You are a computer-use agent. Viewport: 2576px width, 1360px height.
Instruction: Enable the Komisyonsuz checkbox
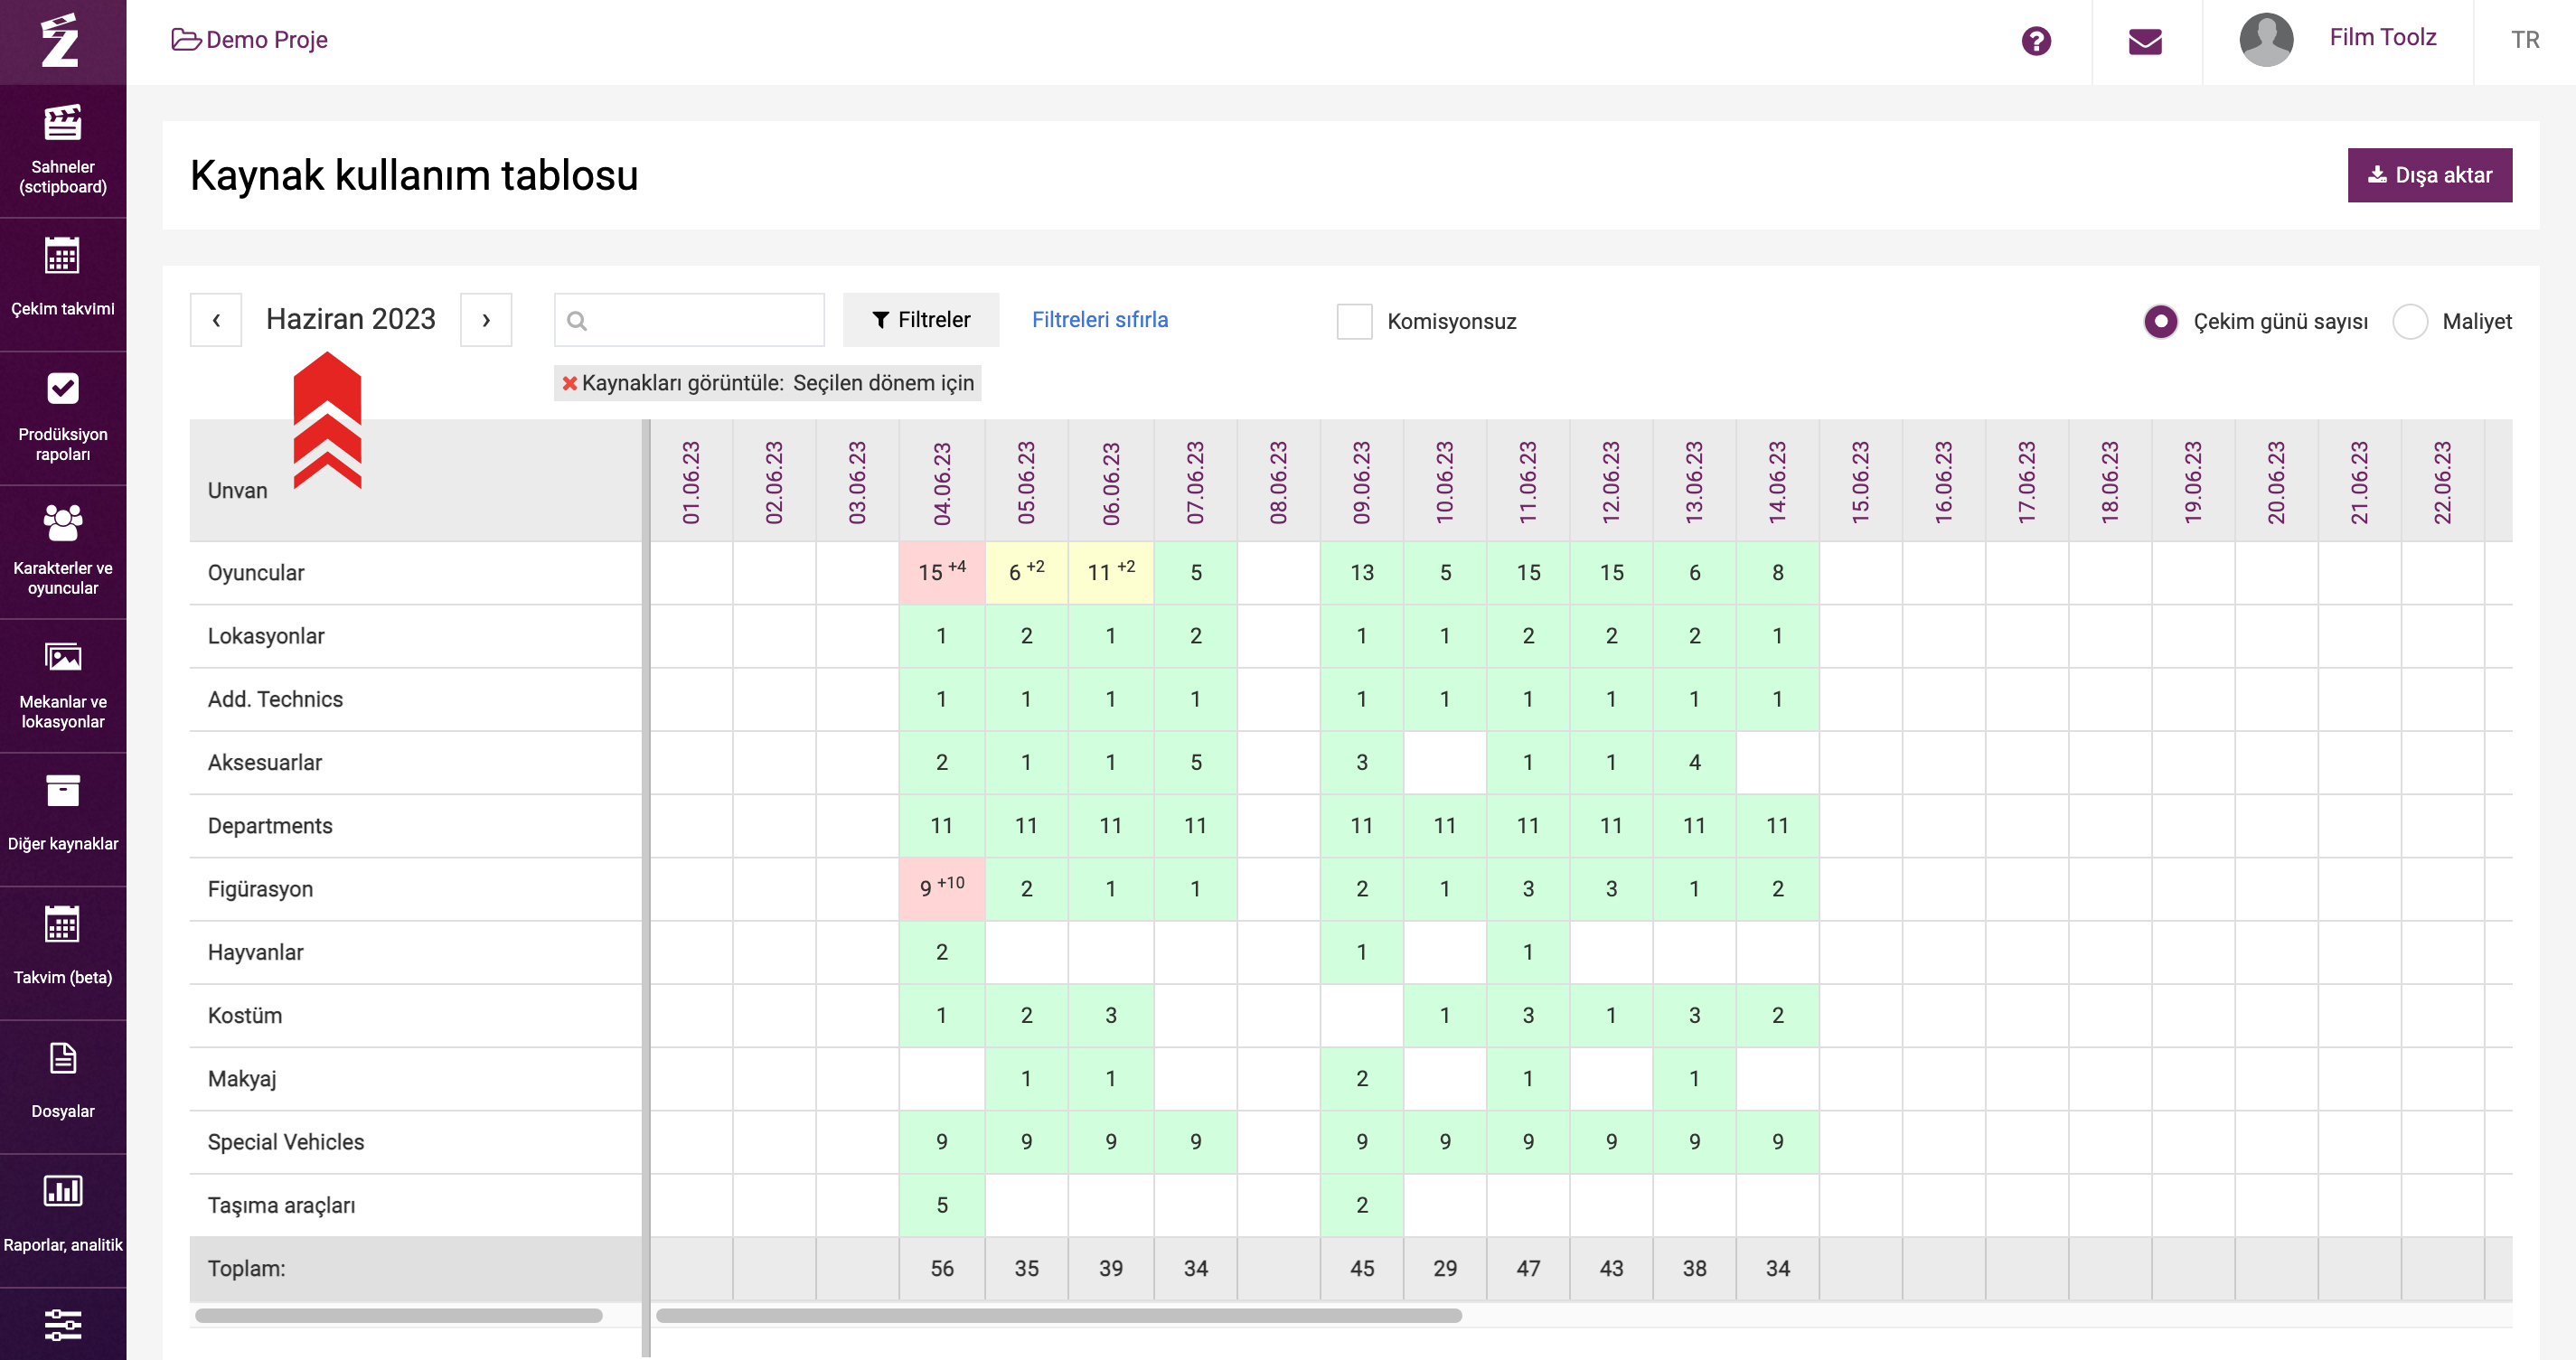[1354, 322]
